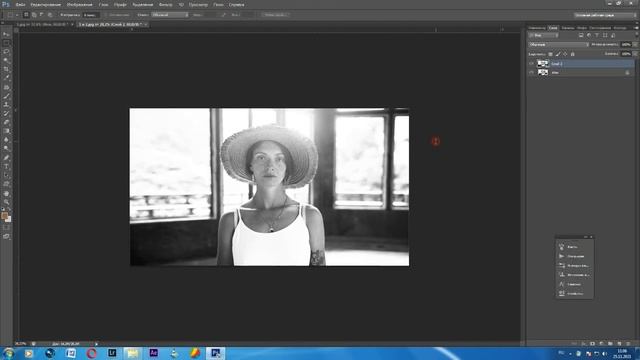Select the Healing Brush tool
Image resolution: width=640 pixels, height=360 pixels.
[6, 87]
